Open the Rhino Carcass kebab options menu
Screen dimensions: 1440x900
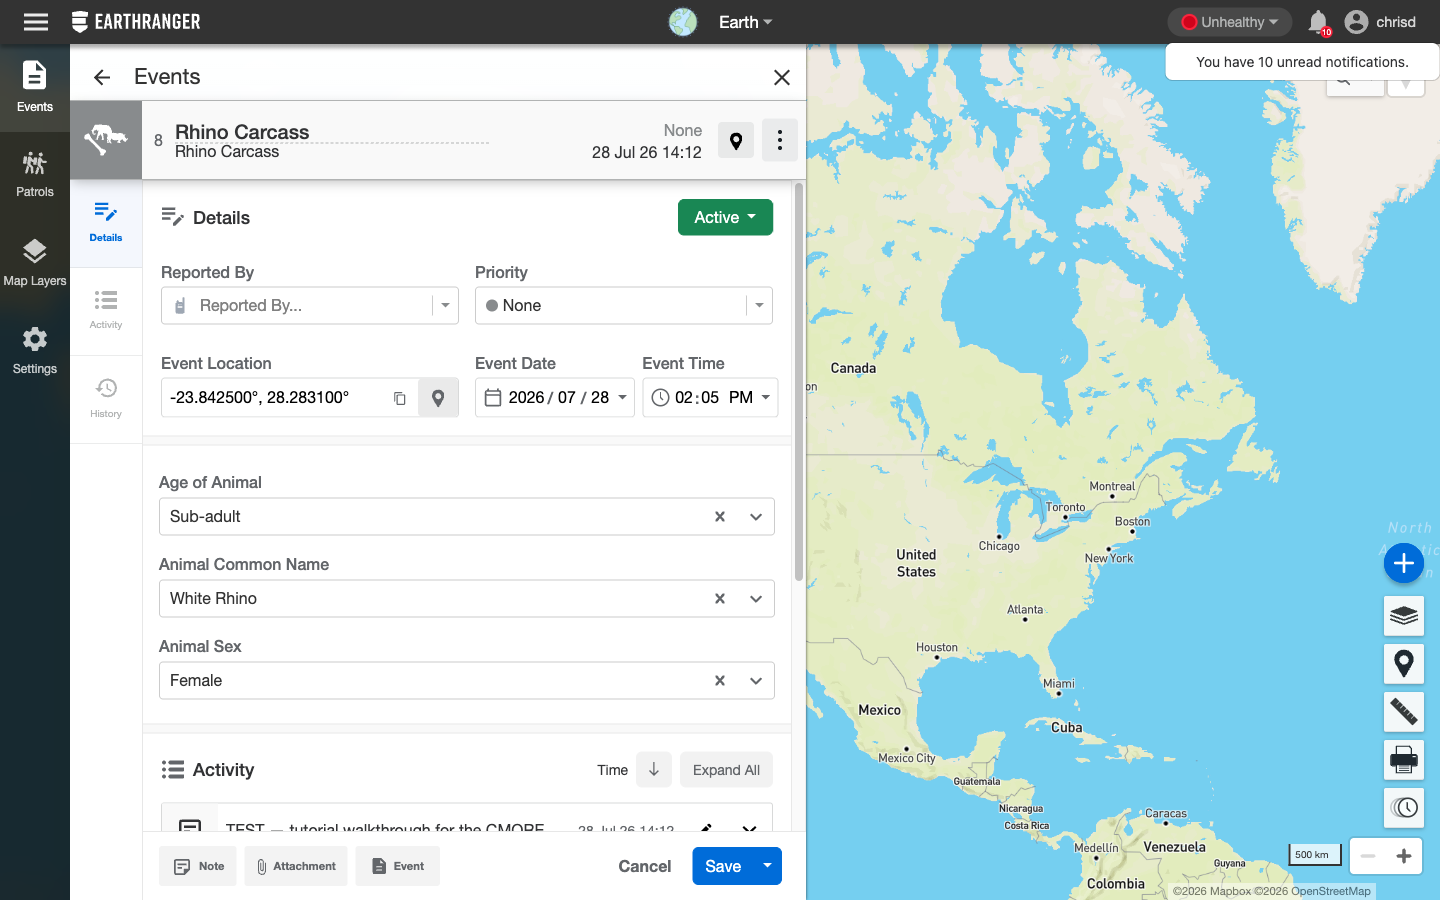point(780,141)
